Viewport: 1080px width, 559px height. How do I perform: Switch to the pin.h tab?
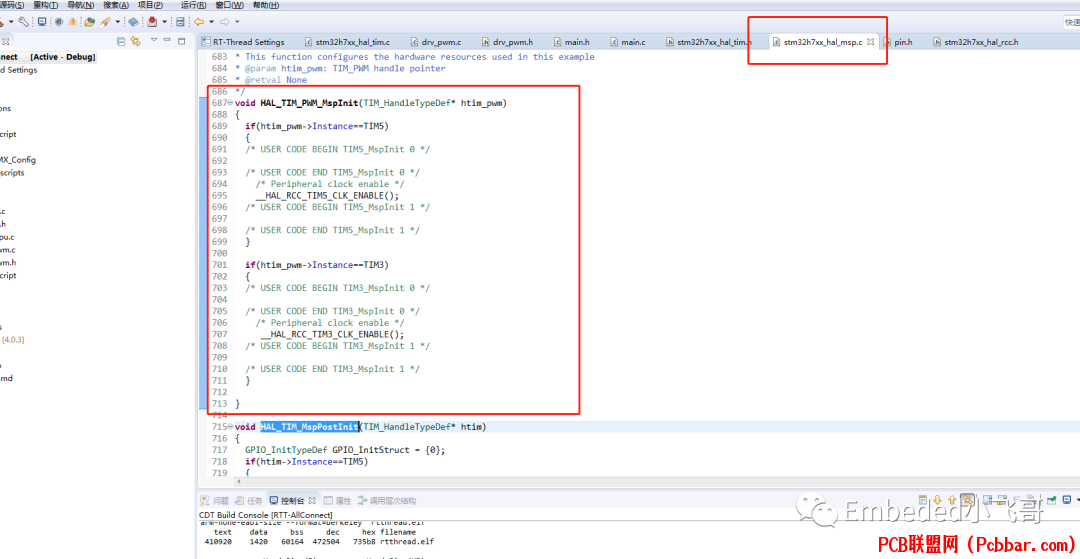897,42
